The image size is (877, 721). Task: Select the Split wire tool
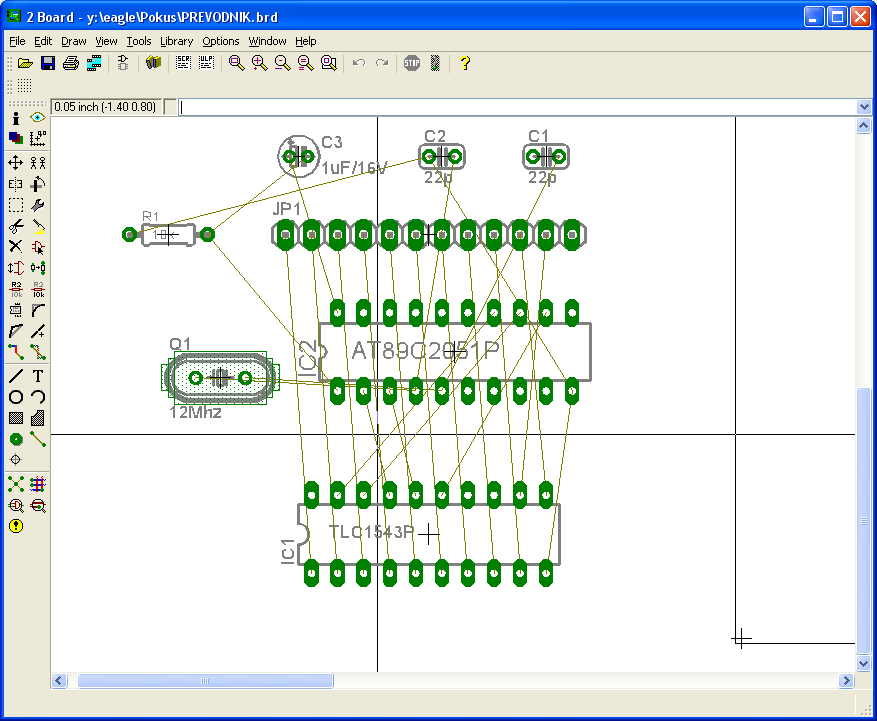(16, 331)
